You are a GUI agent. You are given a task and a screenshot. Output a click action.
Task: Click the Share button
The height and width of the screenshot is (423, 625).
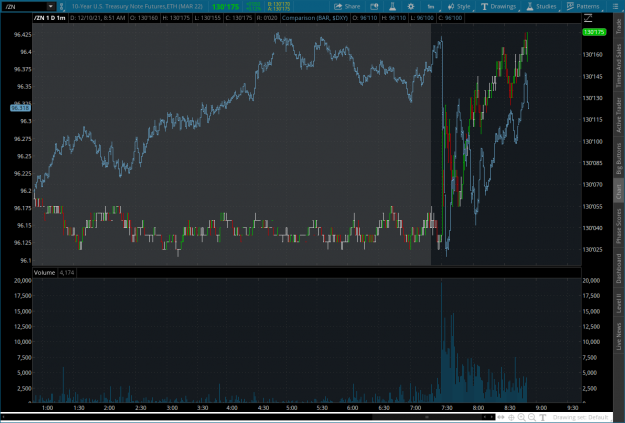click(x=347, y=6)
